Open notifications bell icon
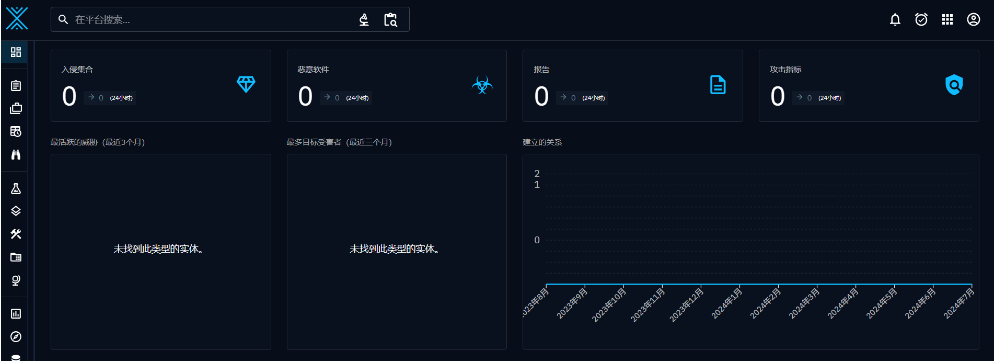Viewport: 995px width, 361px height. [895, 20]
